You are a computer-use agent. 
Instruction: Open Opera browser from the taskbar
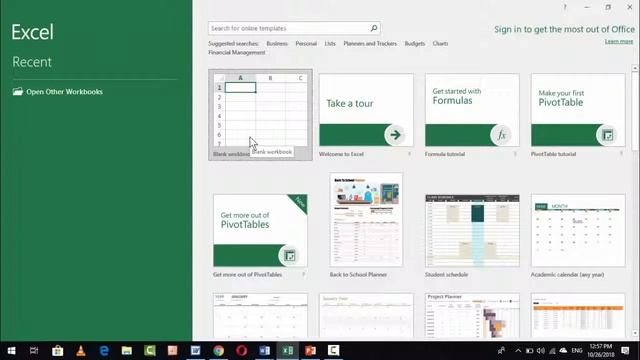pos(242,351)
